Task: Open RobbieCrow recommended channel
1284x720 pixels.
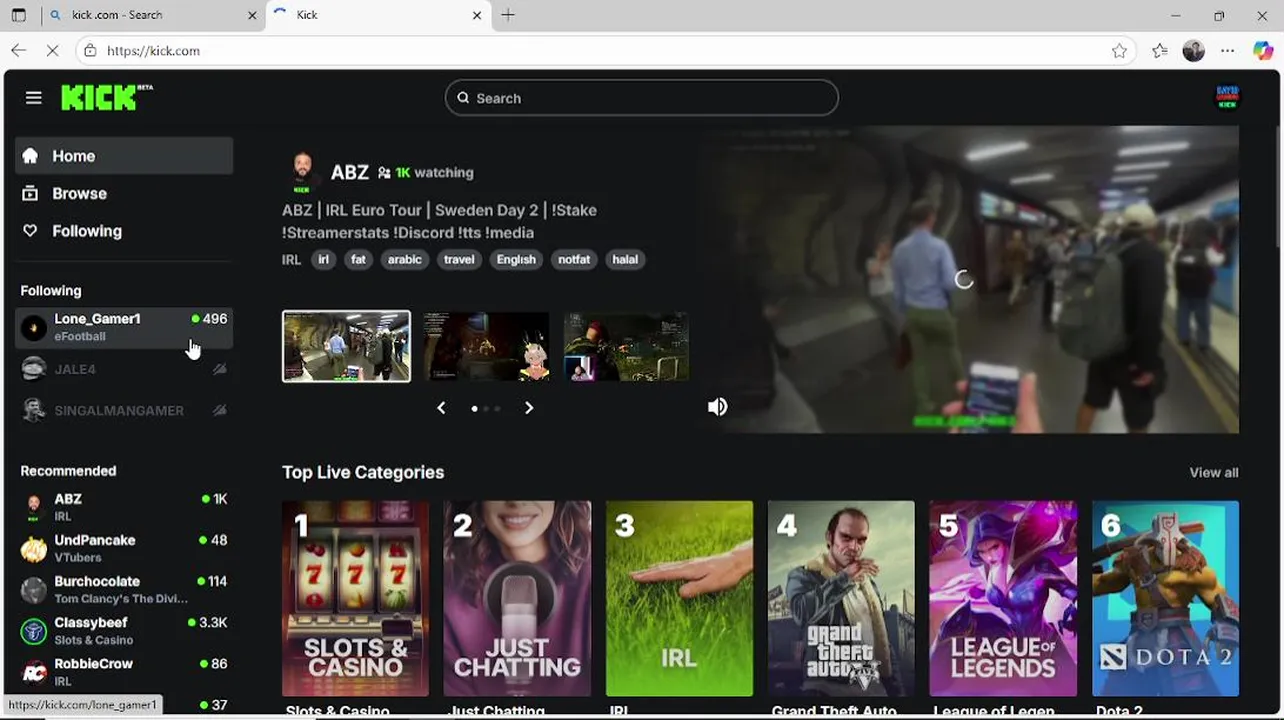Action: click(124, 671)
